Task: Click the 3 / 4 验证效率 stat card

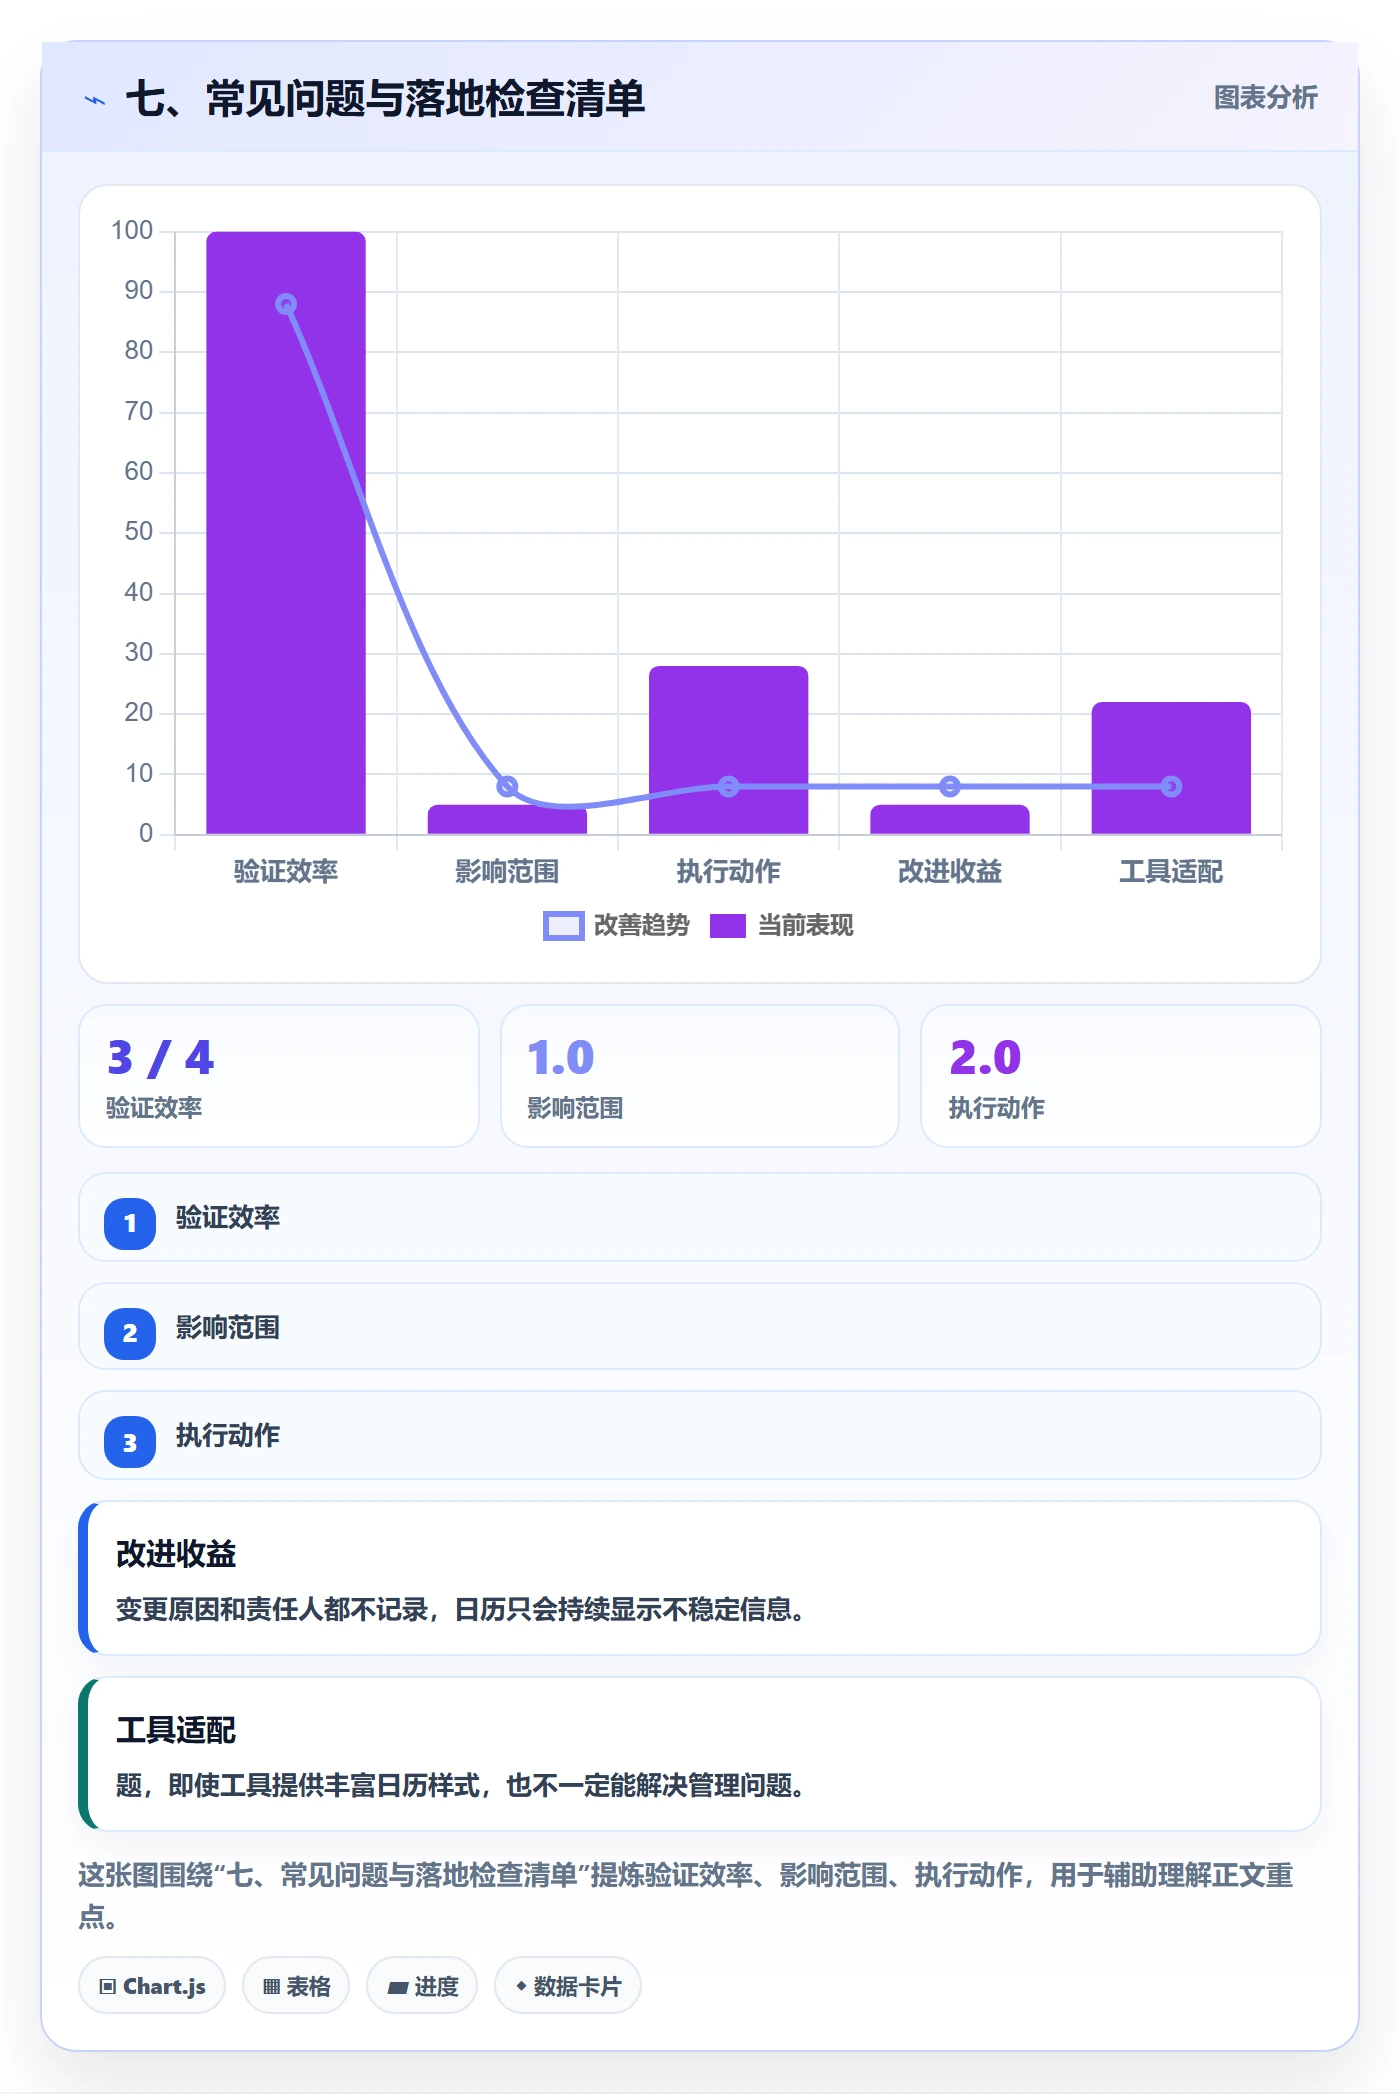Action: (x=279, y=1076)
